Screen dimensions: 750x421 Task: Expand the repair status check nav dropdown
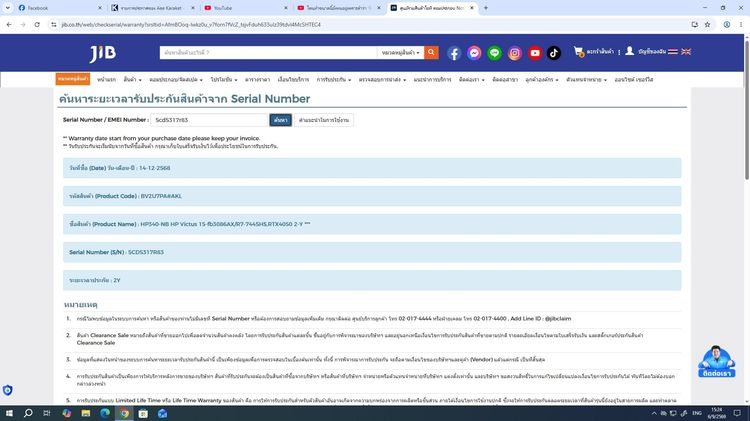(382, 79)
